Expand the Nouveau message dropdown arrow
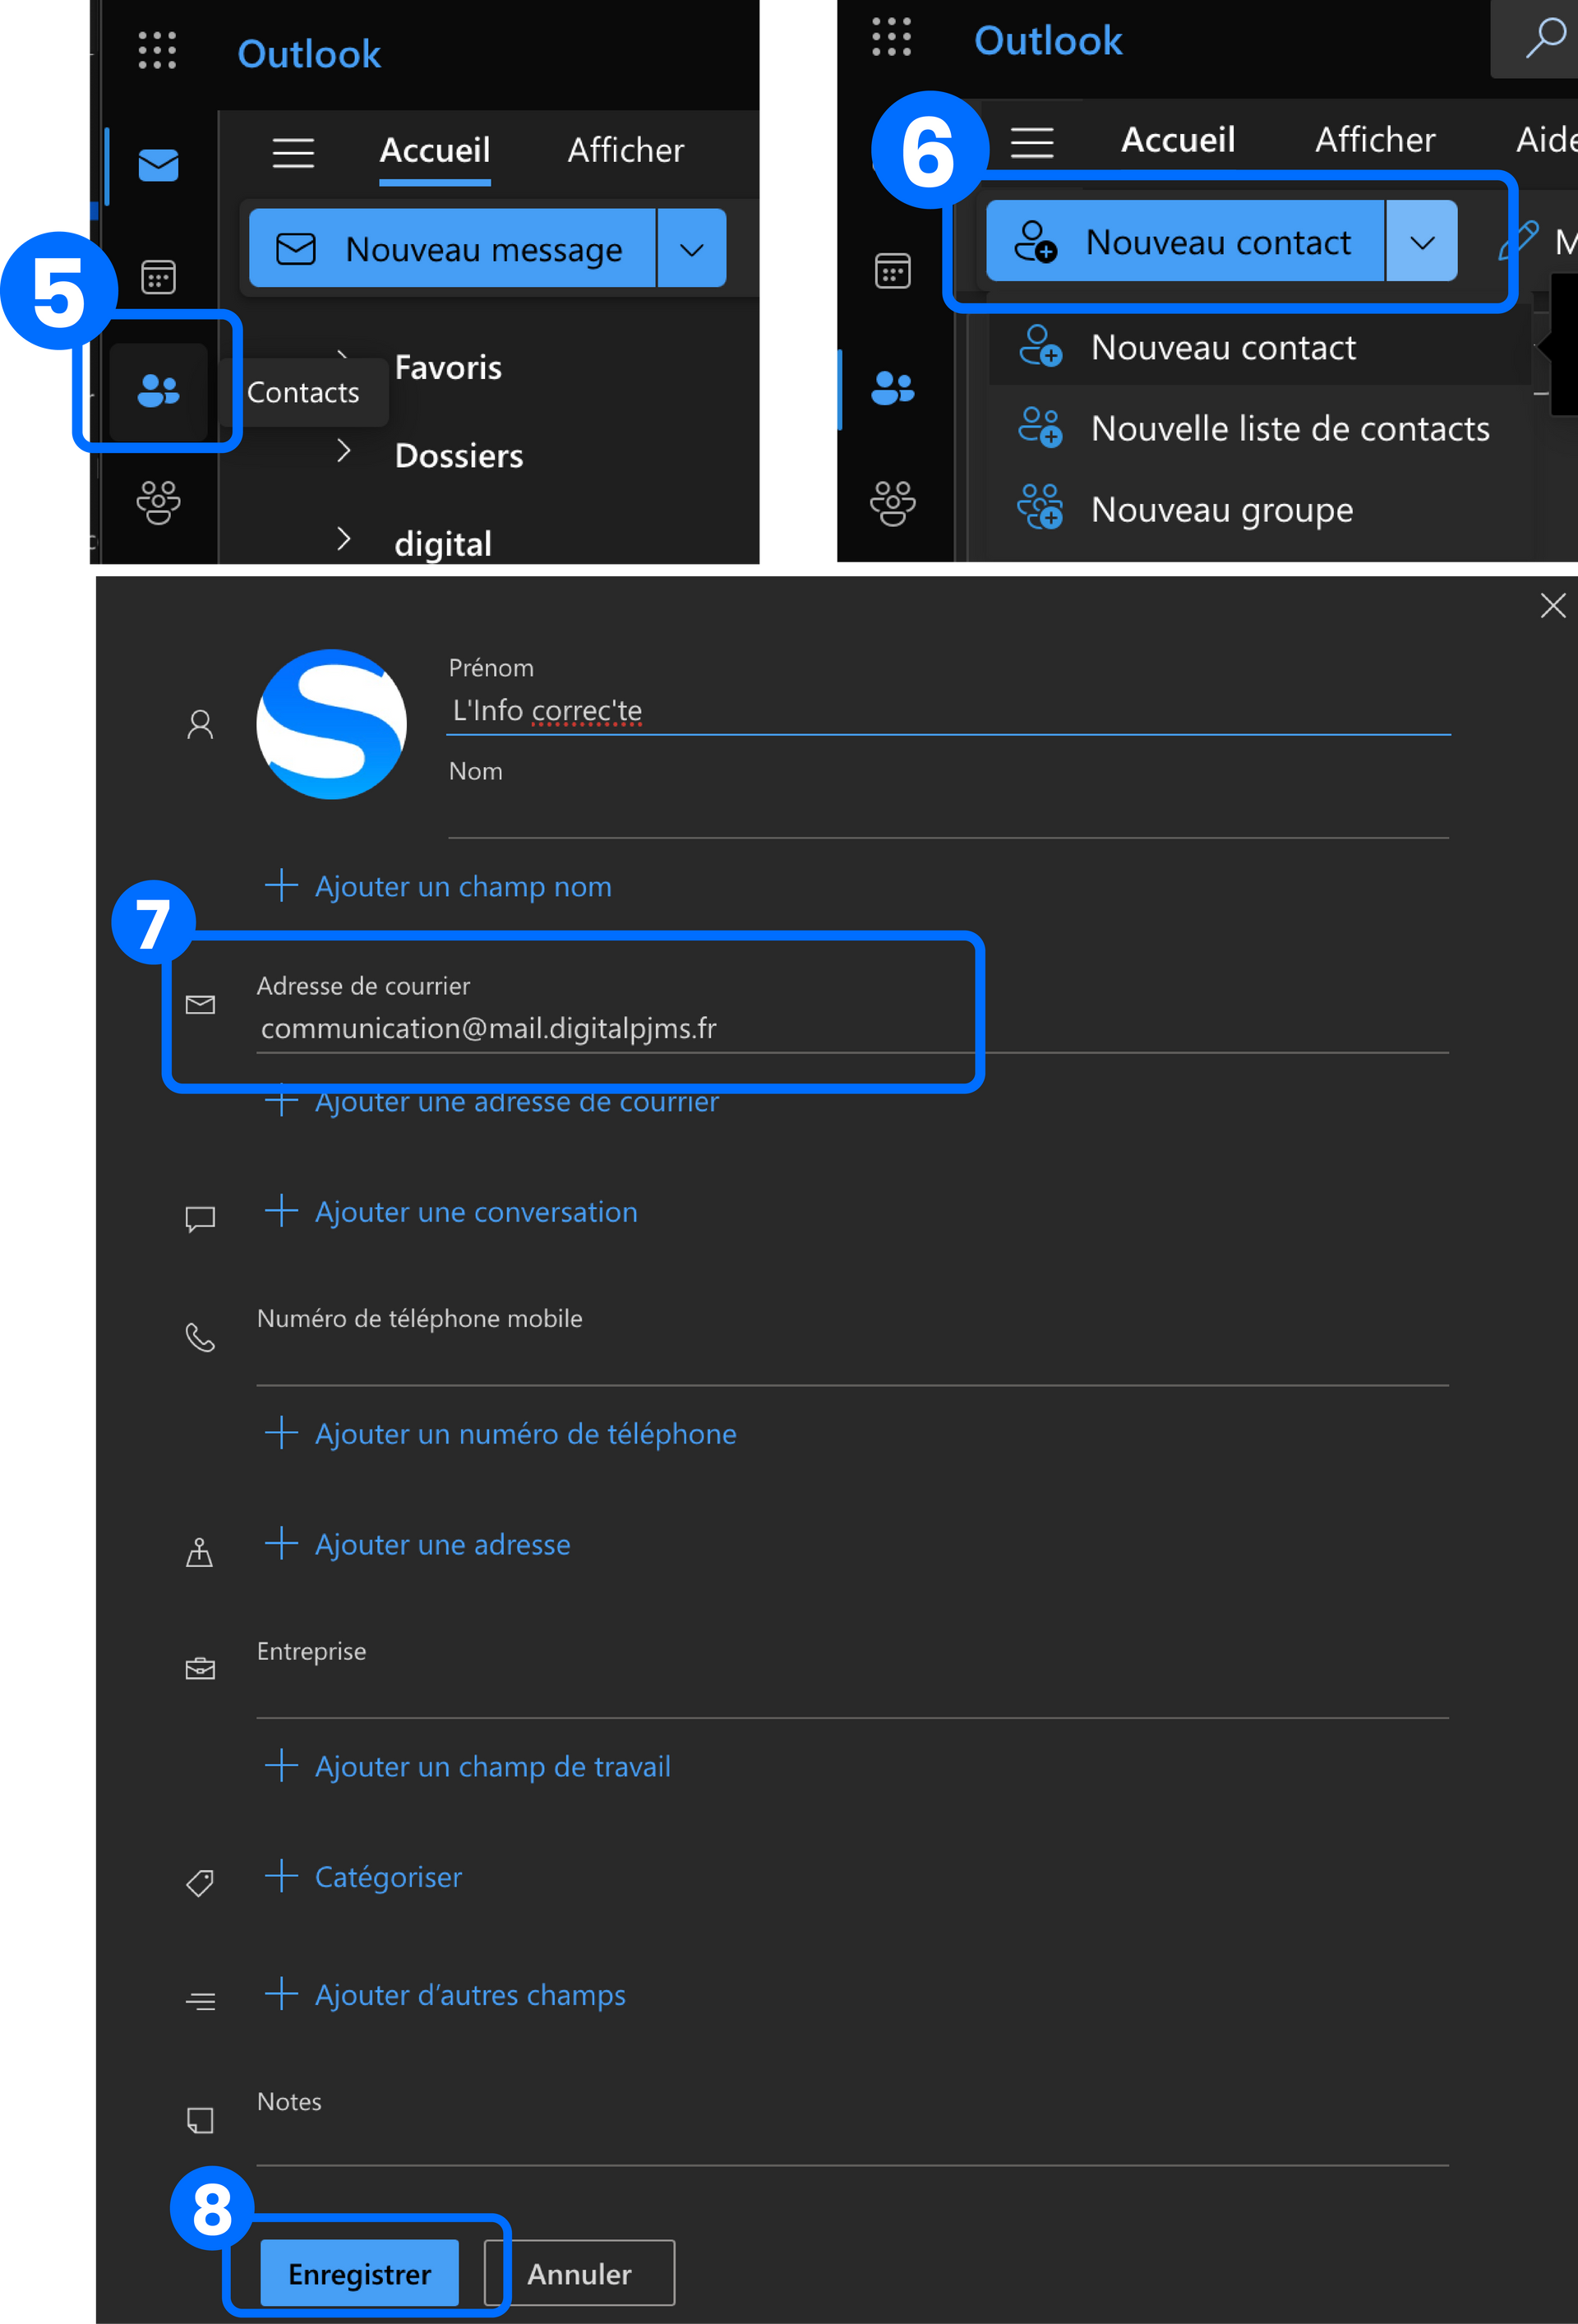 [x=692, y=249]
